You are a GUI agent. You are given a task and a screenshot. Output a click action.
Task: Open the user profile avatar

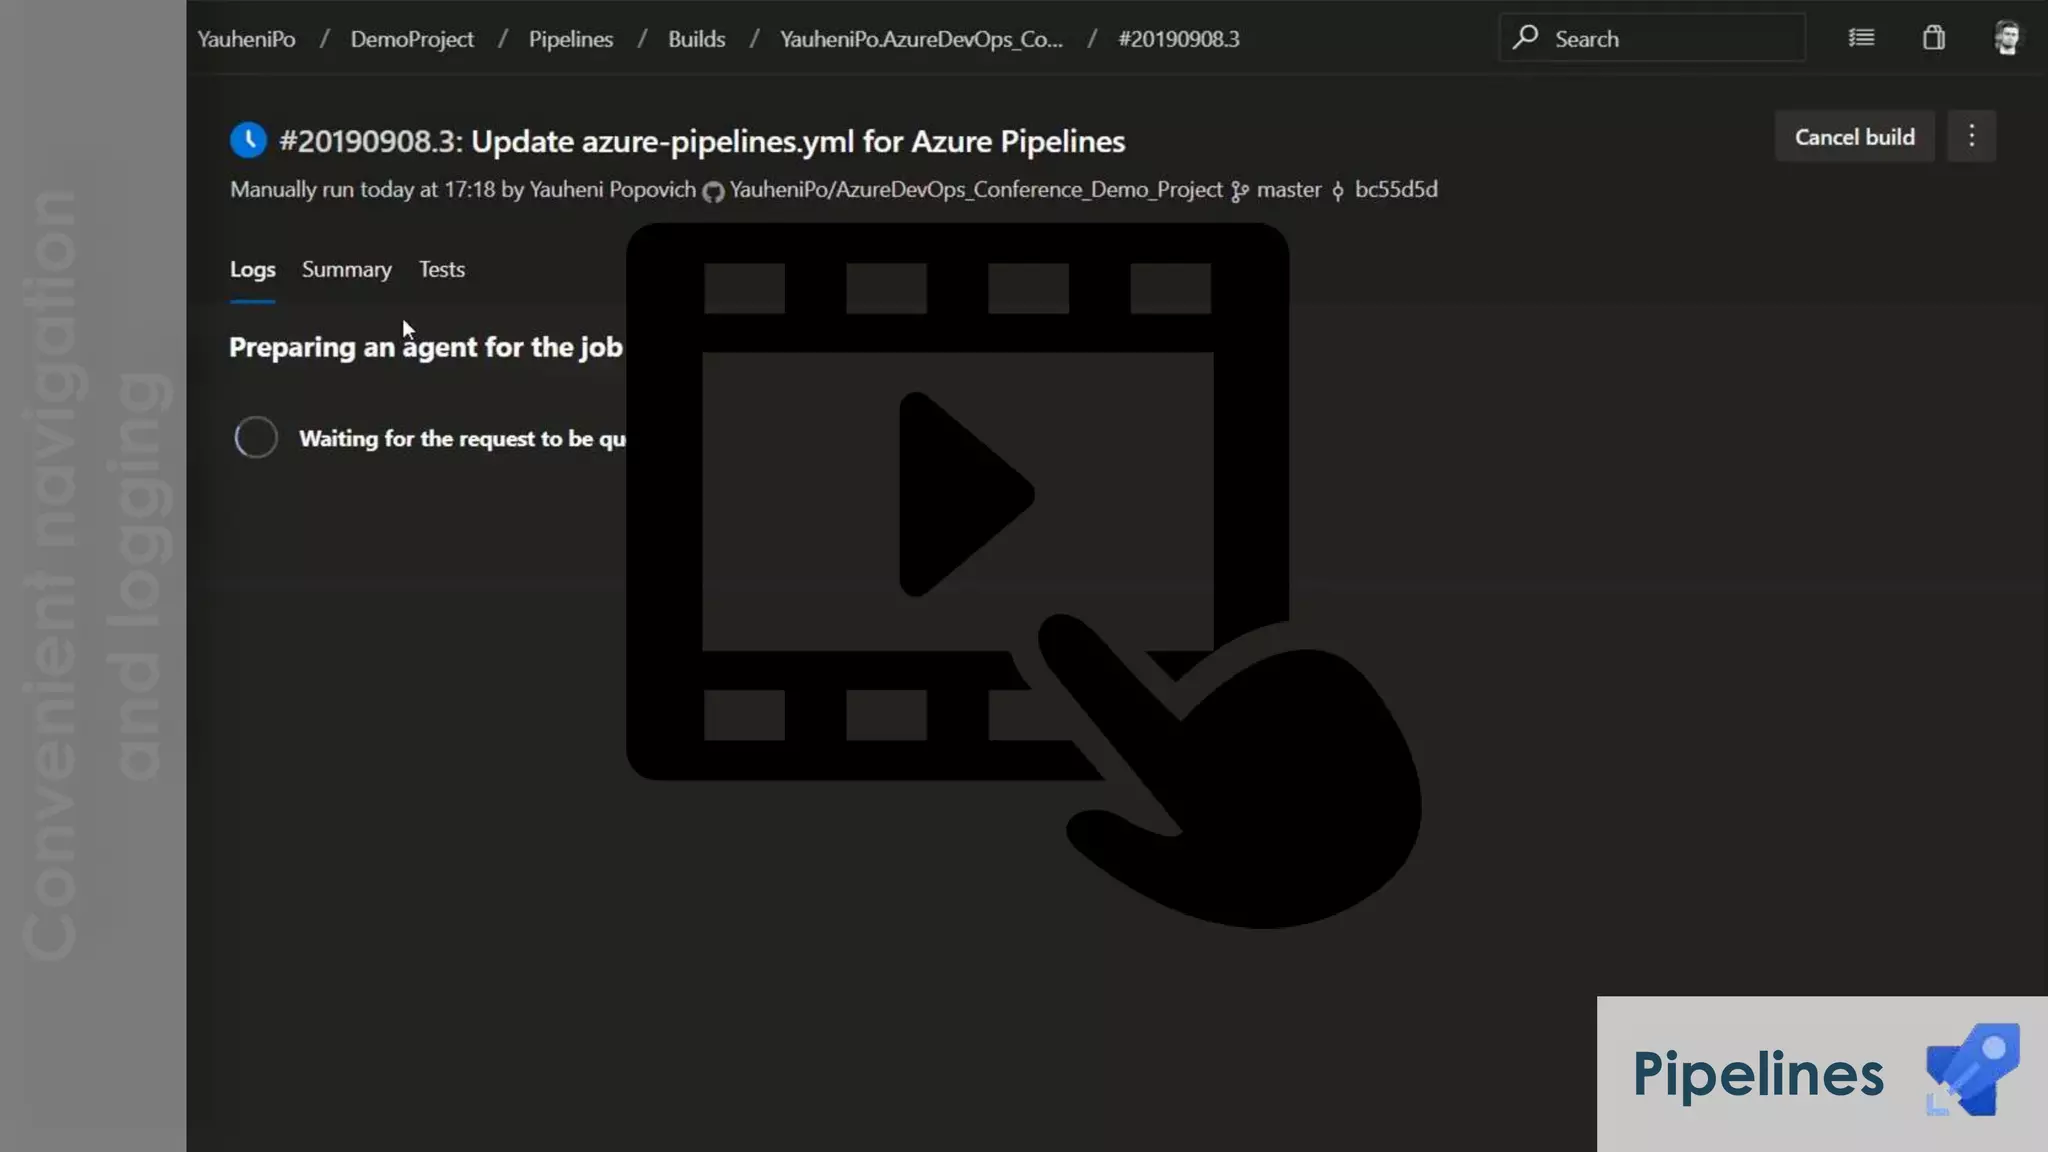2007,38
